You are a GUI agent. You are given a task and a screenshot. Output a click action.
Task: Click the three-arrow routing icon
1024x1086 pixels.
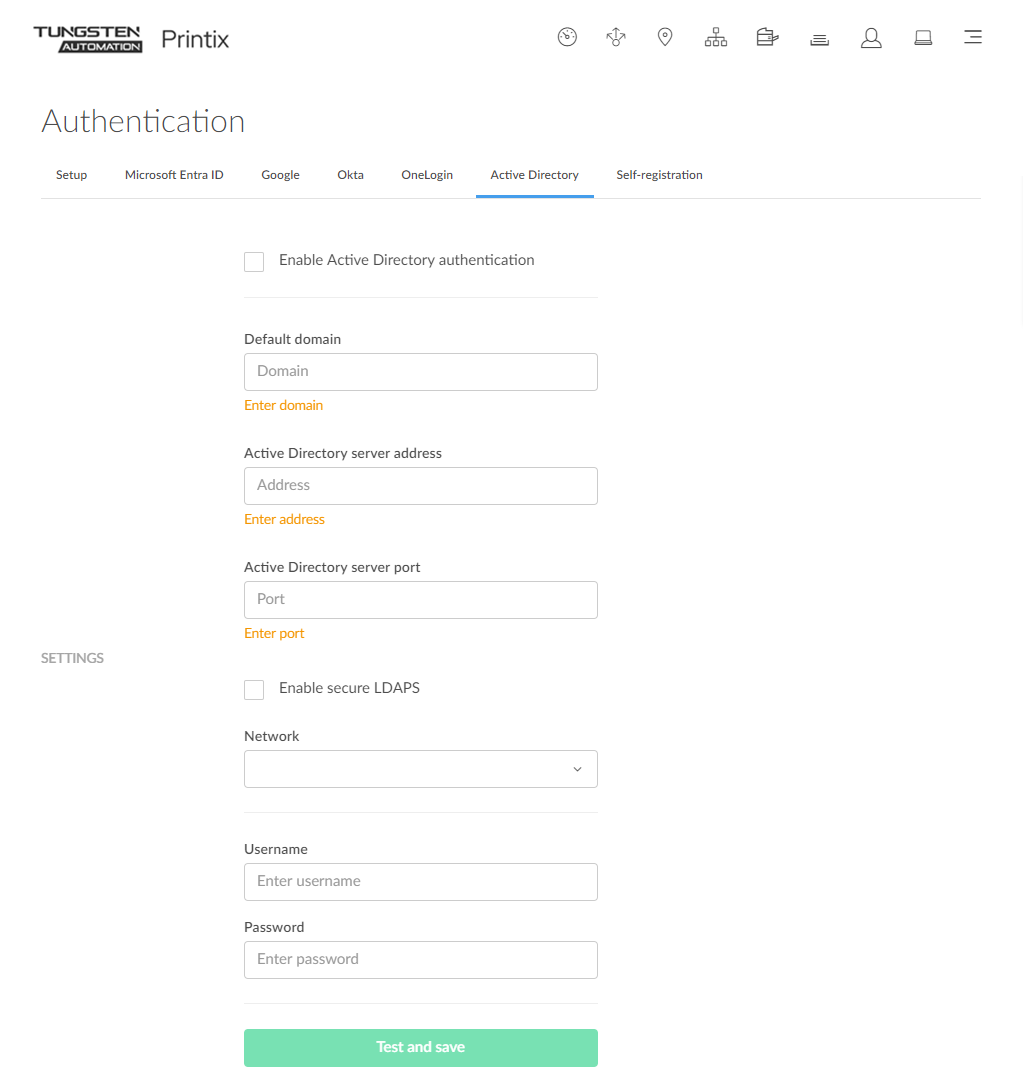point(616,38)
